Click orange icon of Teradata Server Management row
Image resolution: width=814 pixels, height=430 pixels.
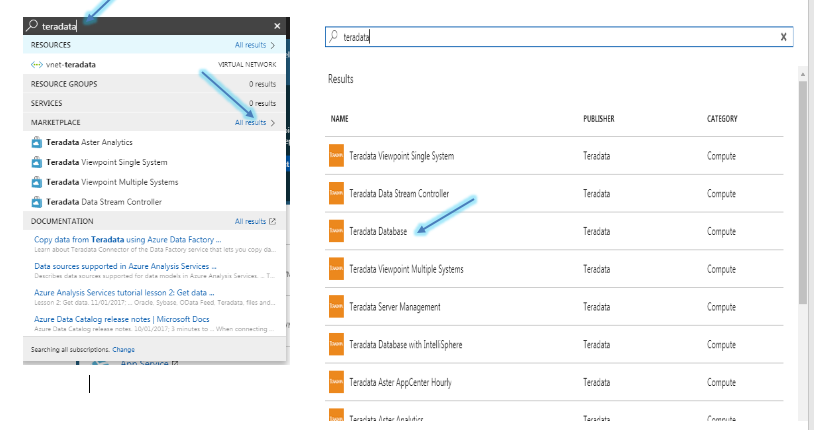[x=336, y=306]
